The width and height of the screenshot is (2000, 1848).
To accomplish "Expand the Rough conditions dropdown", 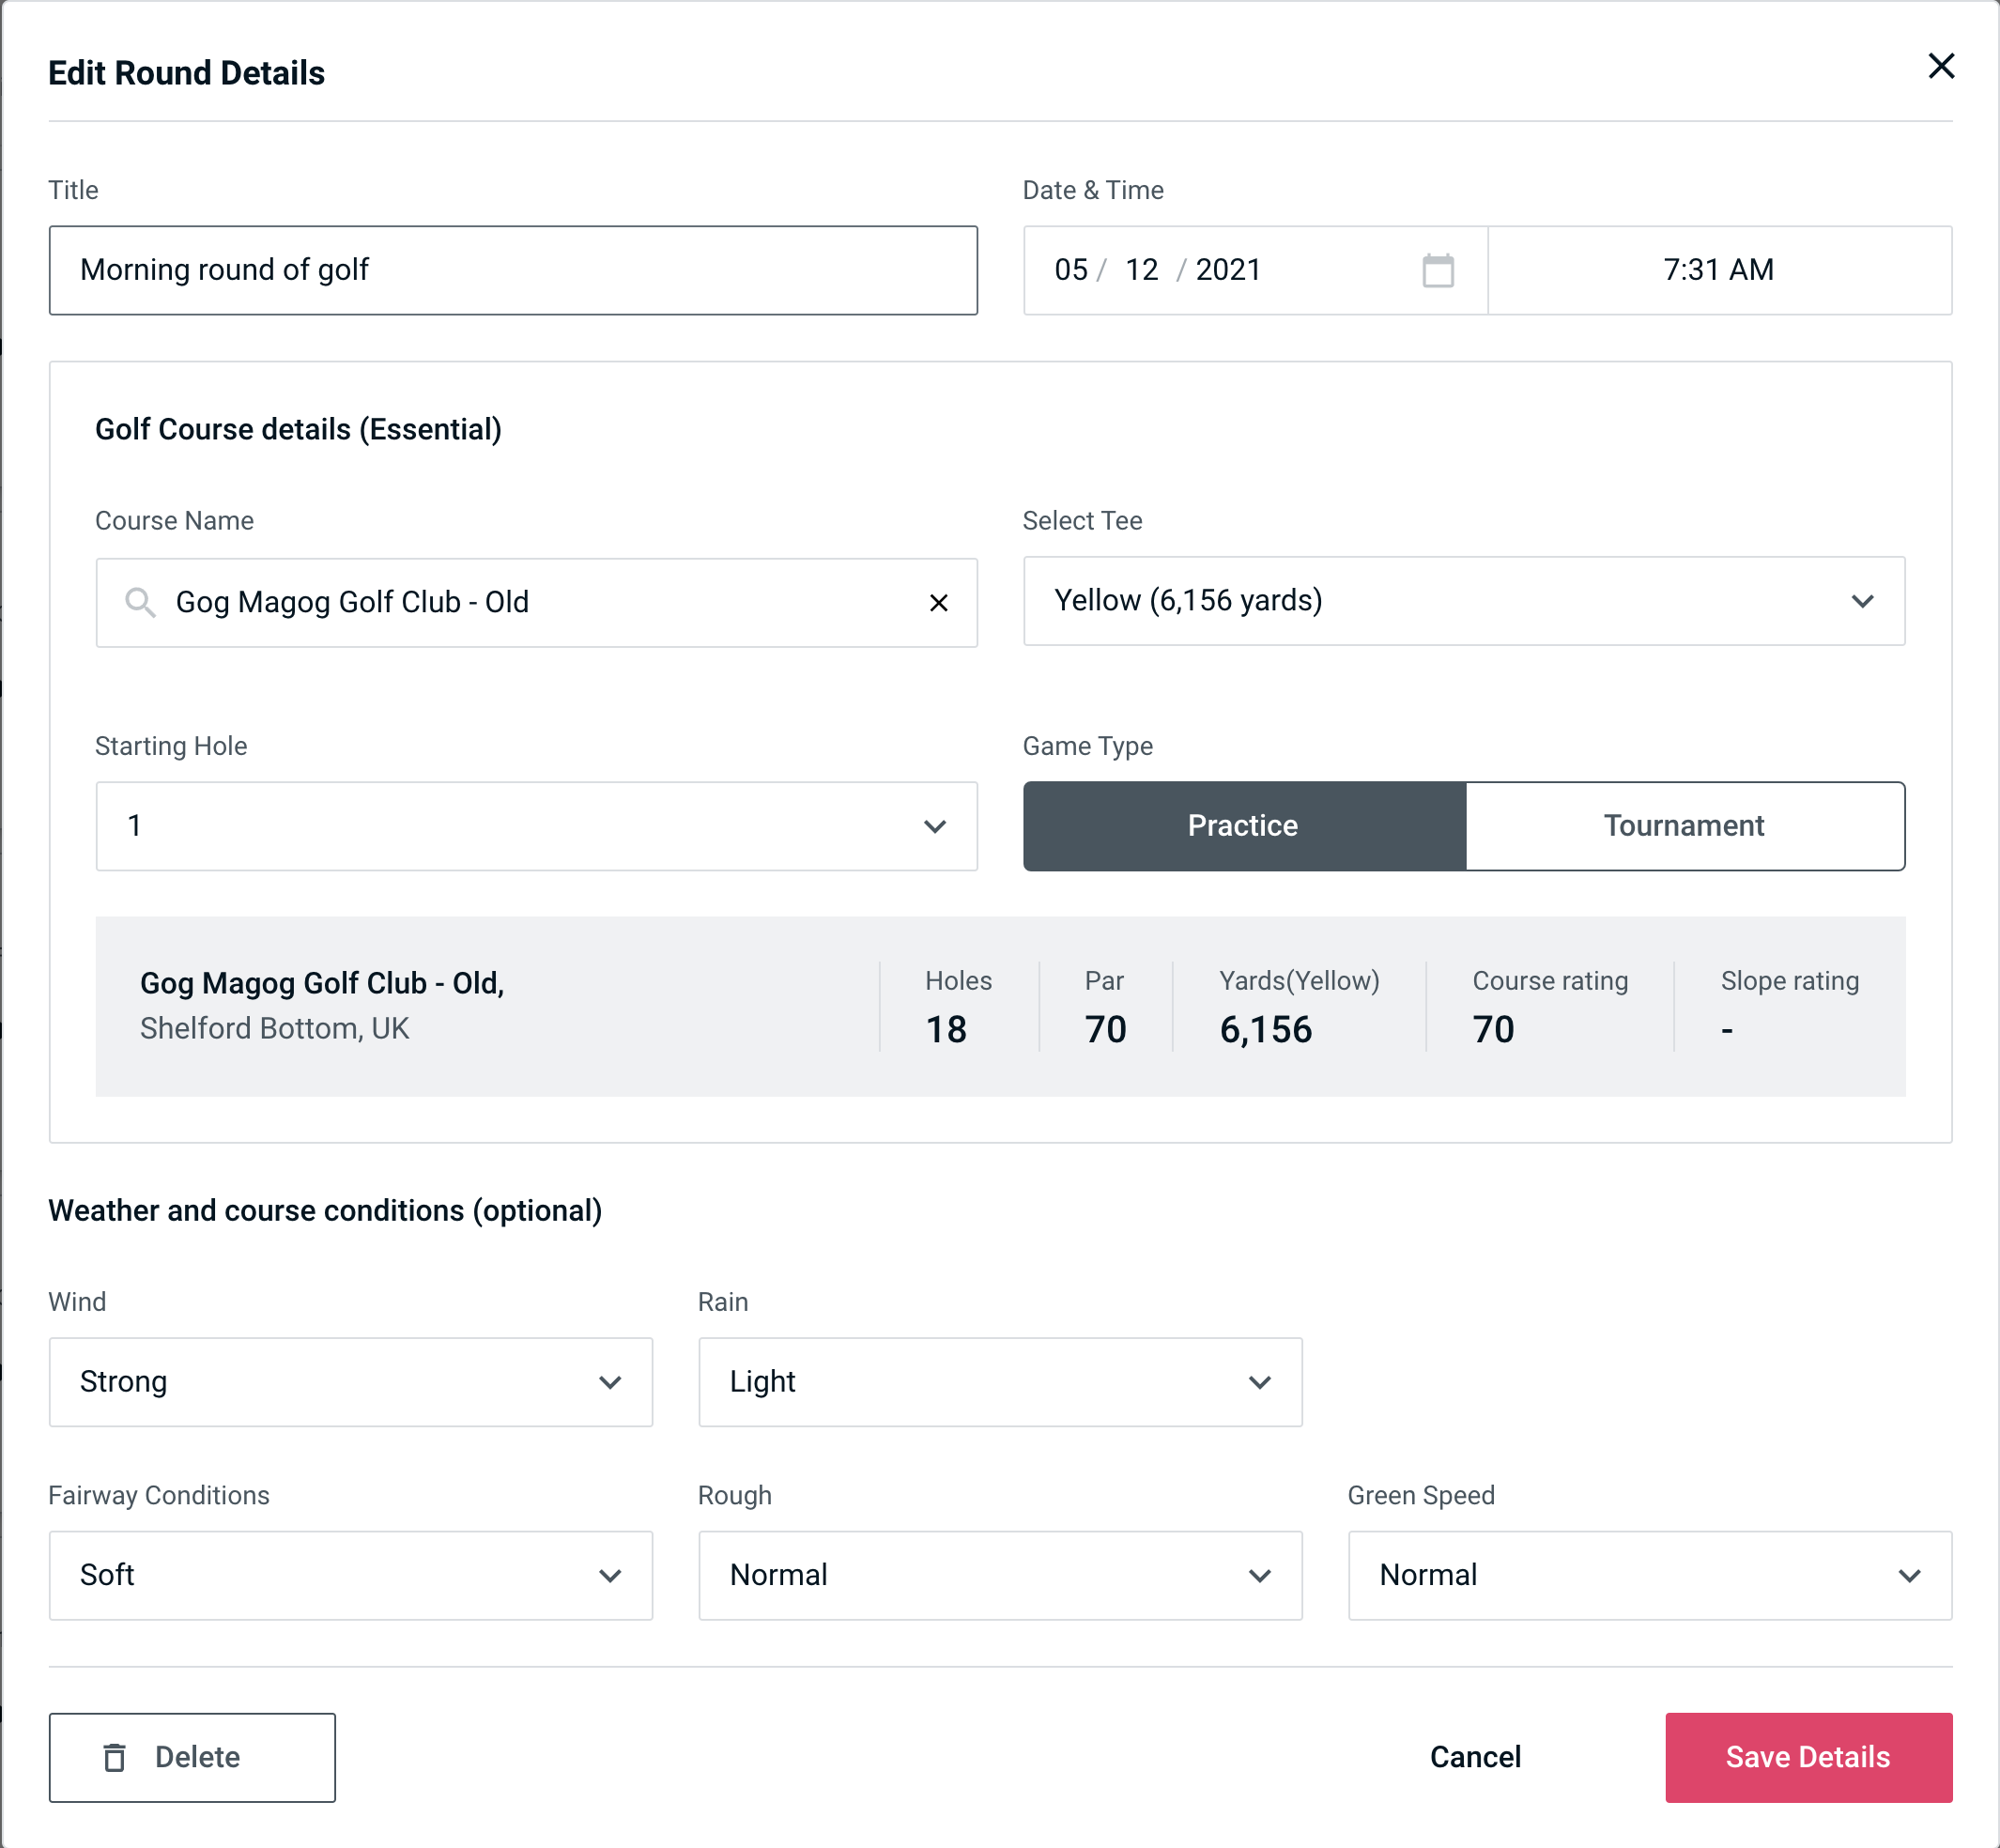I will [x=1263, y=1575].
